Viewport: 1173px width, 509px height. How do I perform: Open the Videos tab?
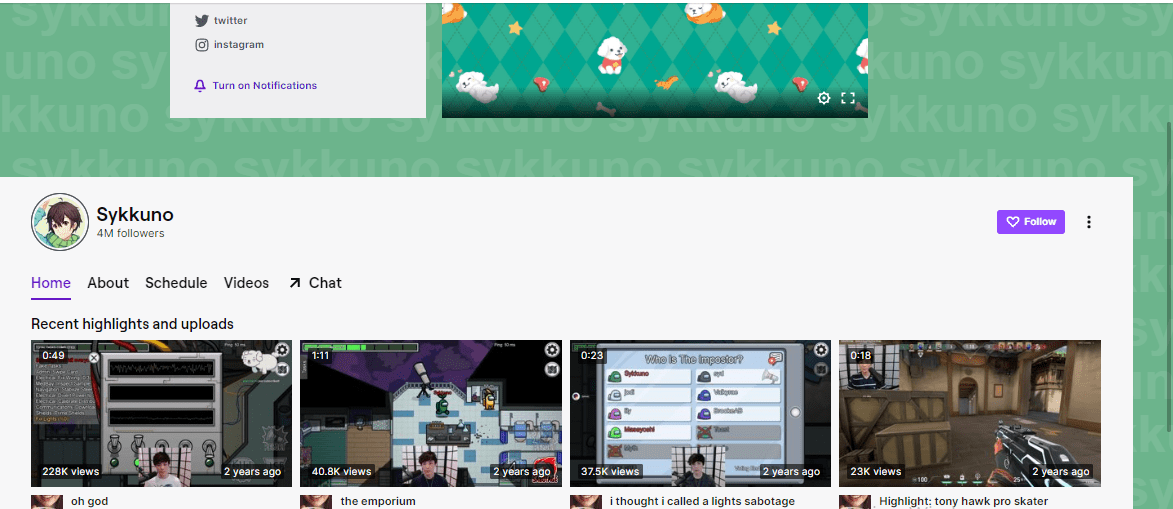coord(246,283)
